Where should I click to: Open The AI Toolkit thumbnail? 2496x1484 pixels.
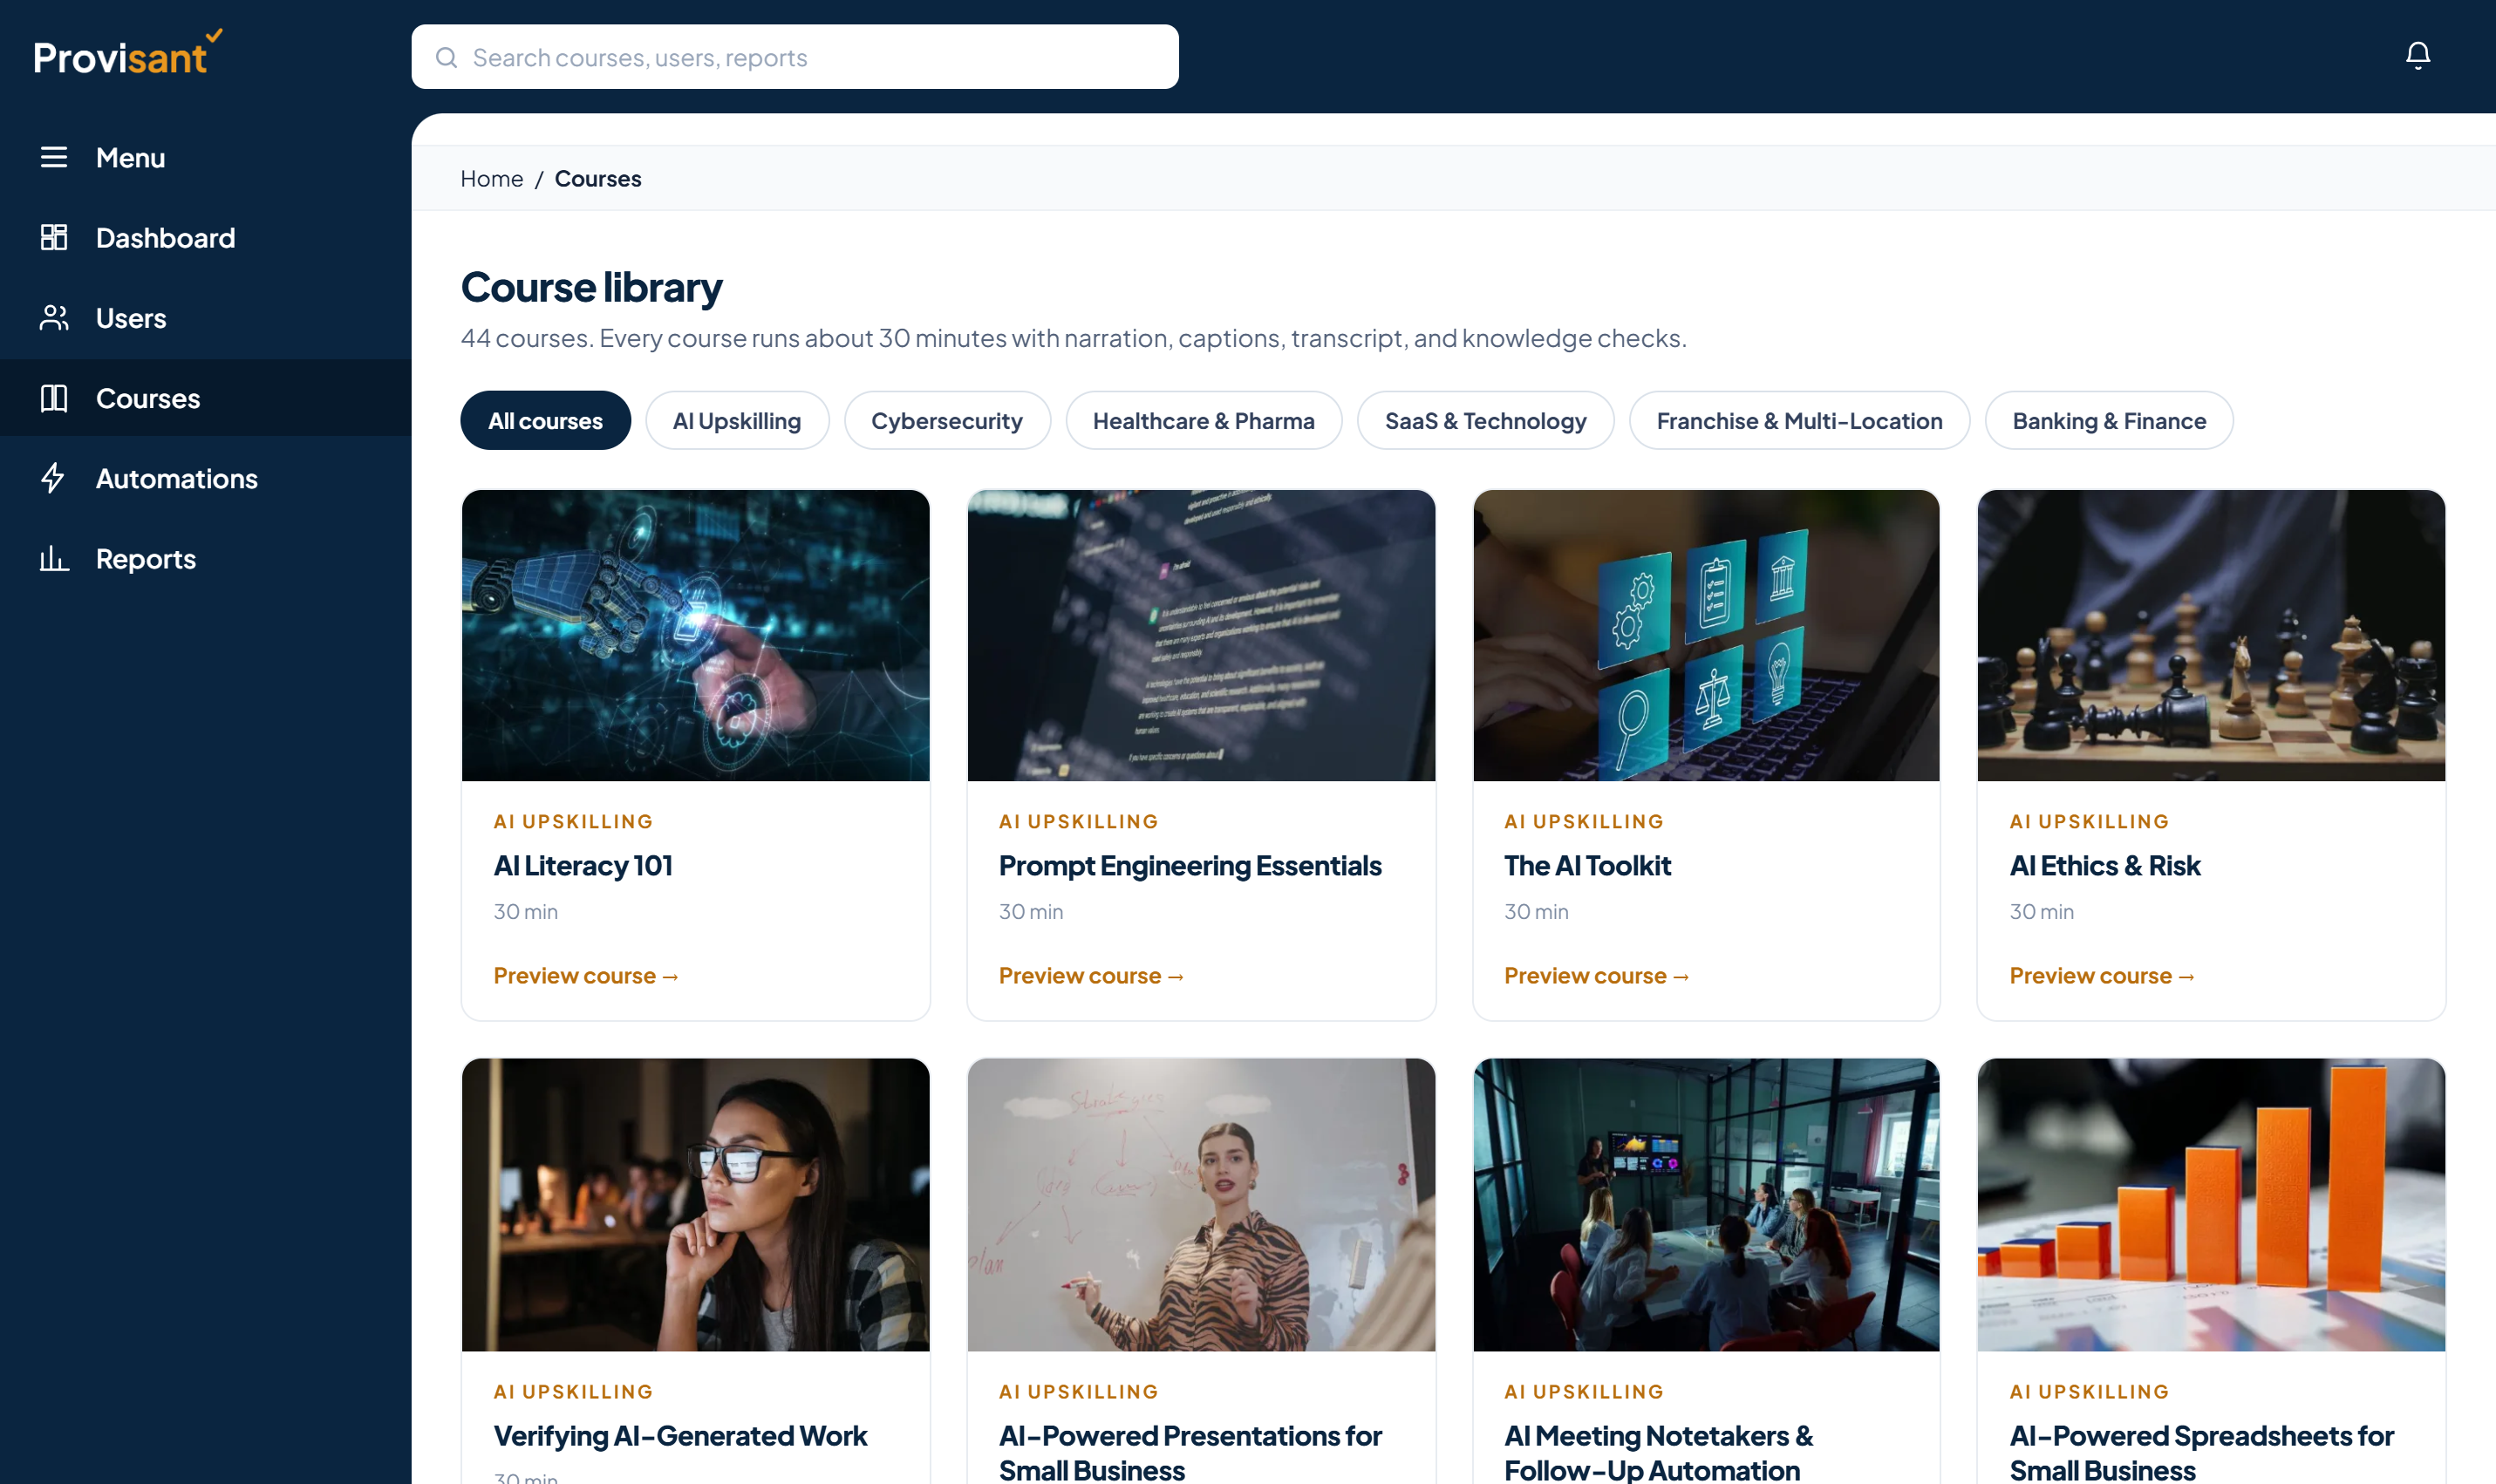point(1706,635)
